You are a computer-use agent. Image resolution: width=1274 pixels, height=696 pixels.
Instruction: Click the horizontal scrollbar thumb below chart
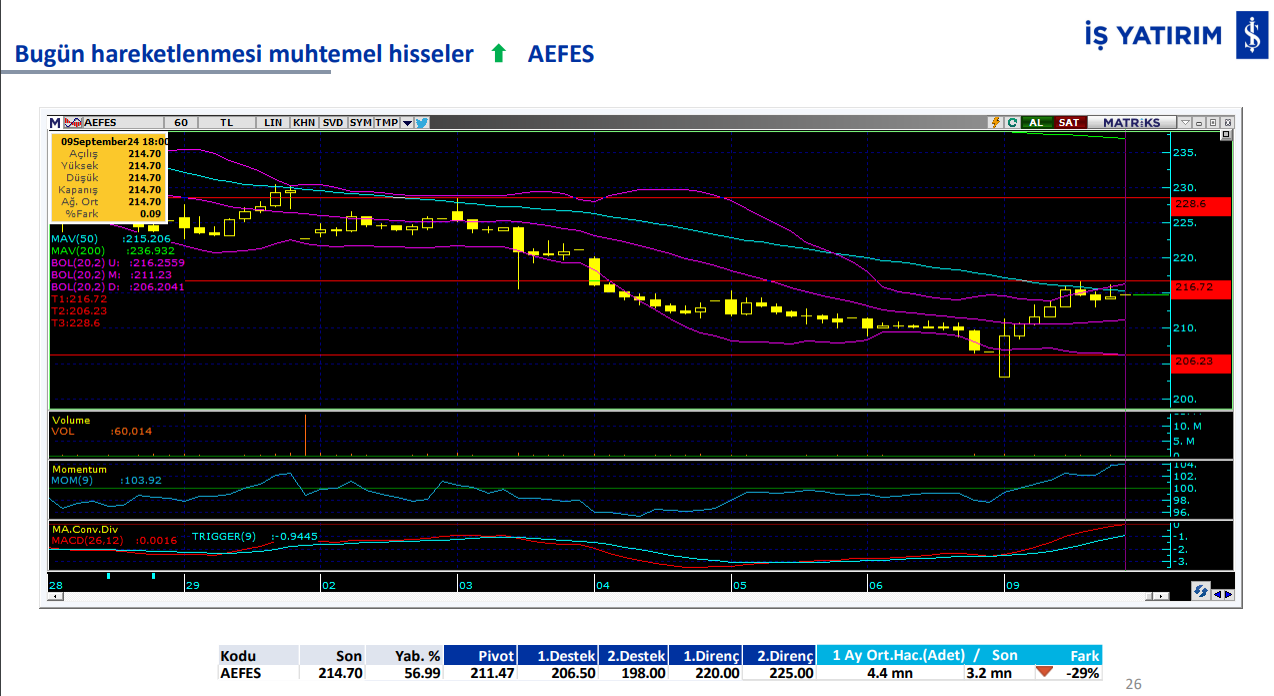tap(1148, 596)
